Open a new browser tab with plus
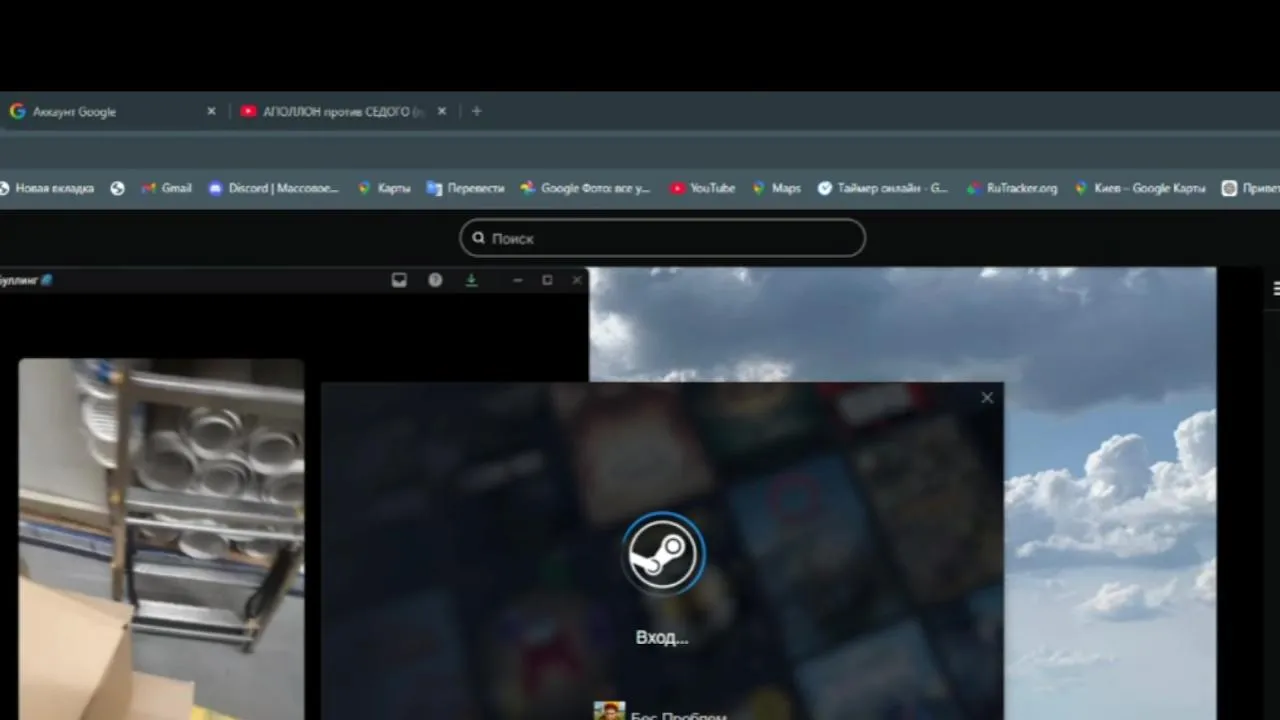Screen dimensions: 1280x720 click(x=476, y=111)
